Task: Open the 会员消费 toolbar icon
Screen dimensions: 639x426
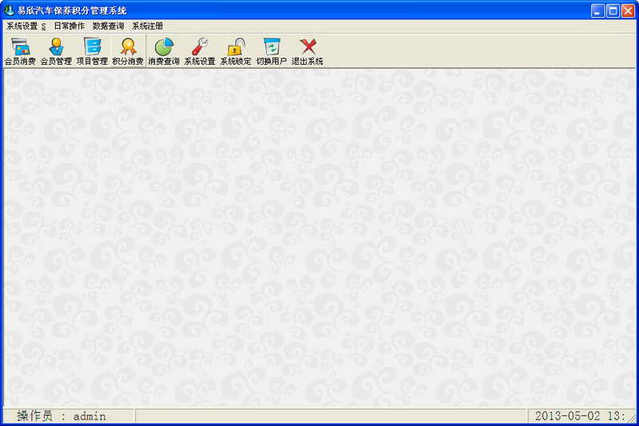Action: [20, 51]
